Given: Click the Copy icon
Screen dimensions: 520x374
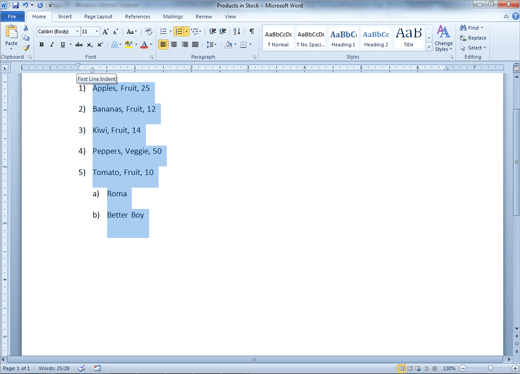Looking at the screenshot, I should 26,38.
